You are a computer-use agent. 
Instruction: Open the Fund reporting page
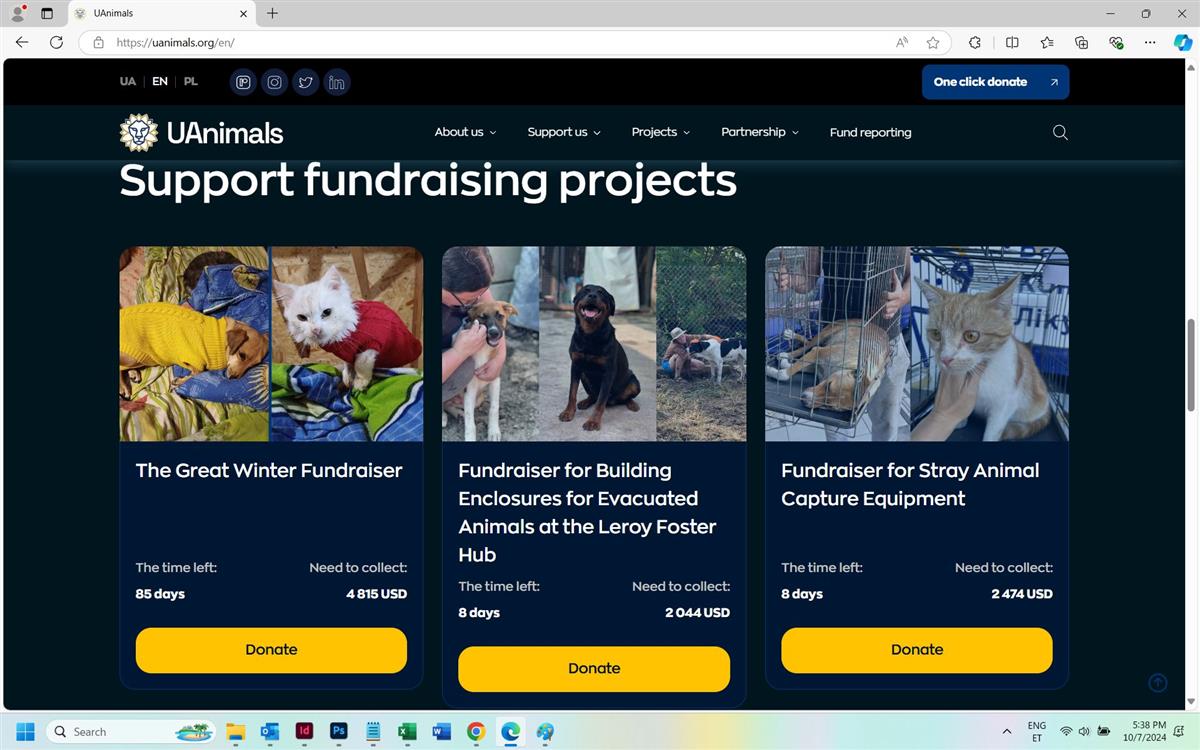pos(870,132)
